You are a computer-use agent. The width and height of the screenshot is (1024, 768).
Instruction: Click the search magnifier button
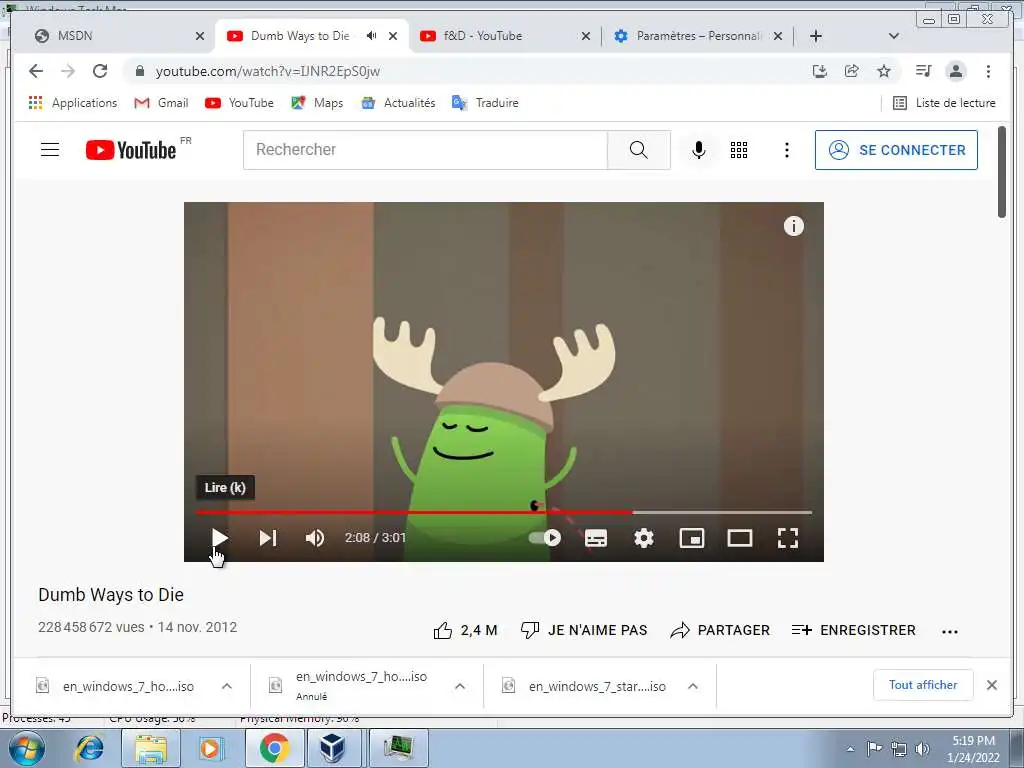pyautogui.click(x=639, y=150)
